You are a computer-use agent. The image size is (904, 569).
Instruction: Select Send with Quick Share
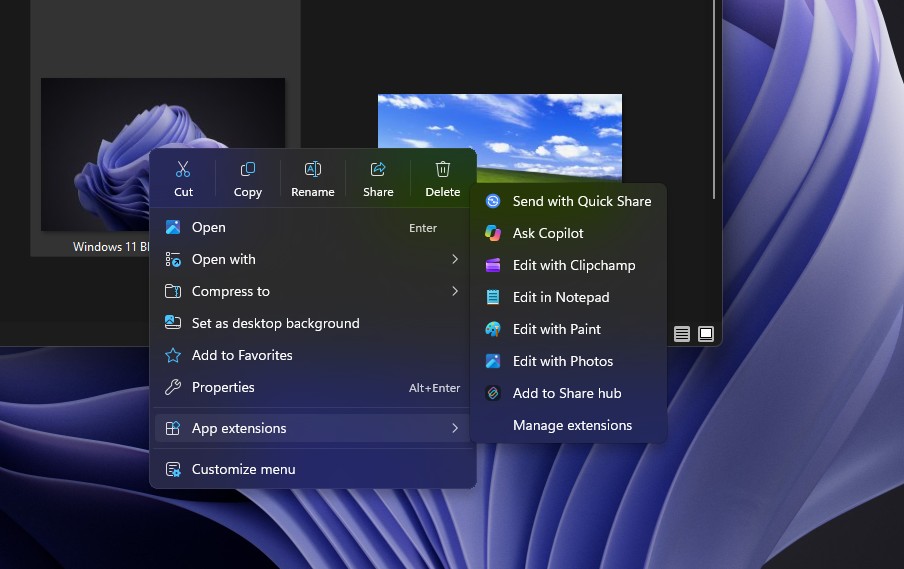point(568,201)
